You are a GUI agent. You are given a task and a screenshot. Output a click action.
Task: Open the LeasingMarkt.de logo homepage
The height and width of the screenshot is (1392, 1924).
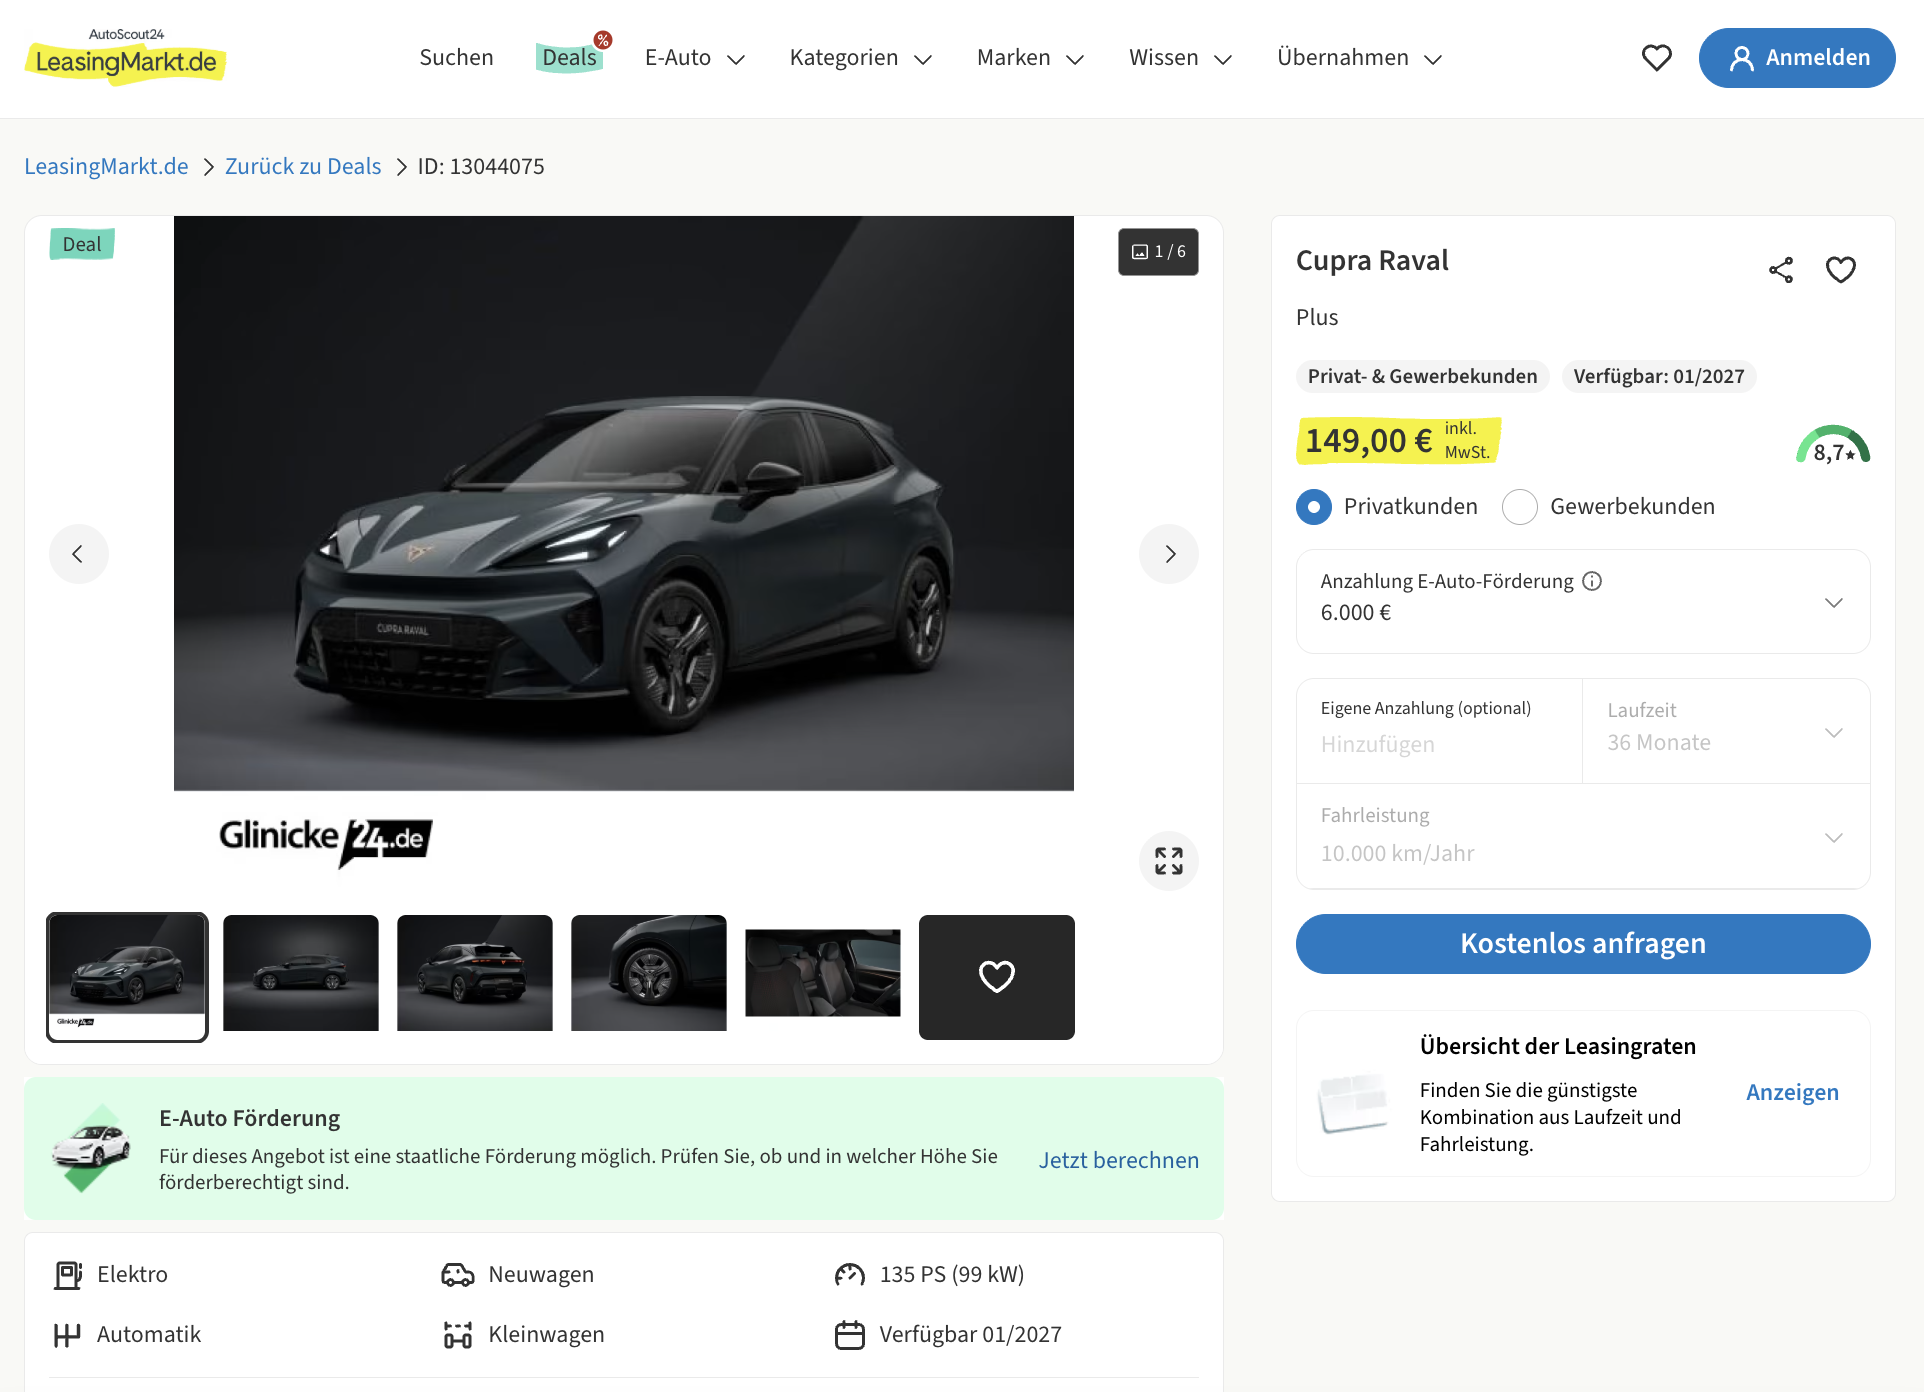(x=125, y=56)
